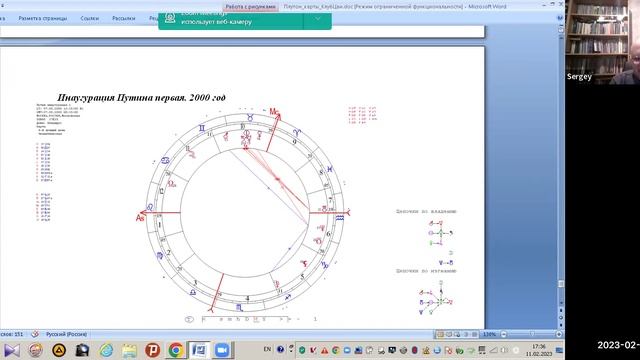The height and width of the screenshot is (360, 640).
Task: Click the round red-and-gold taskbar icon beside Visual Studio
Action: (x=36, y=350)
